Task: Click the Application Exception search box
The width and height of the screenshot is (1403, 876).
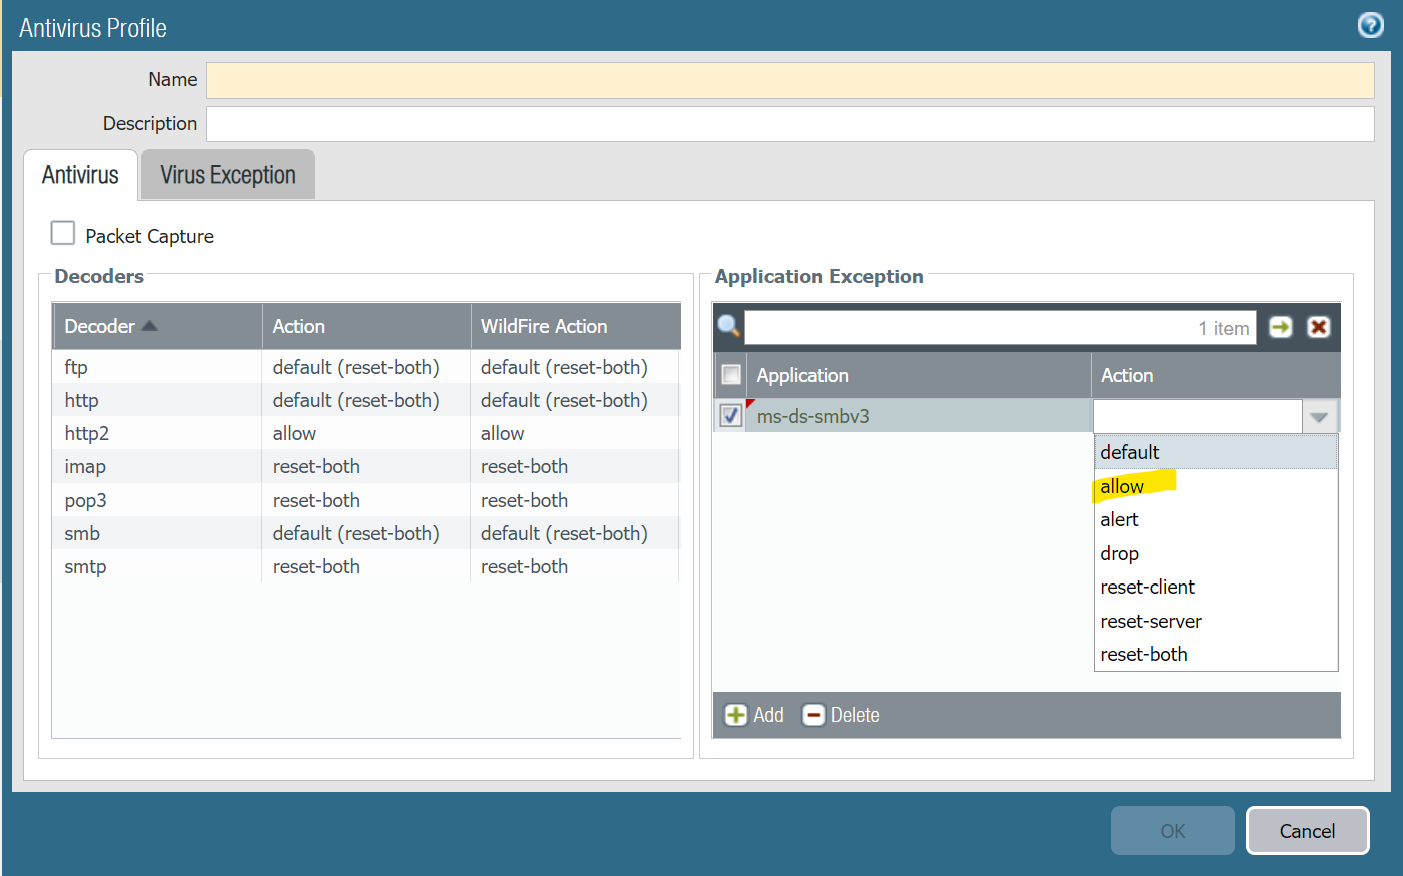Action: (x=1000, y=327)
